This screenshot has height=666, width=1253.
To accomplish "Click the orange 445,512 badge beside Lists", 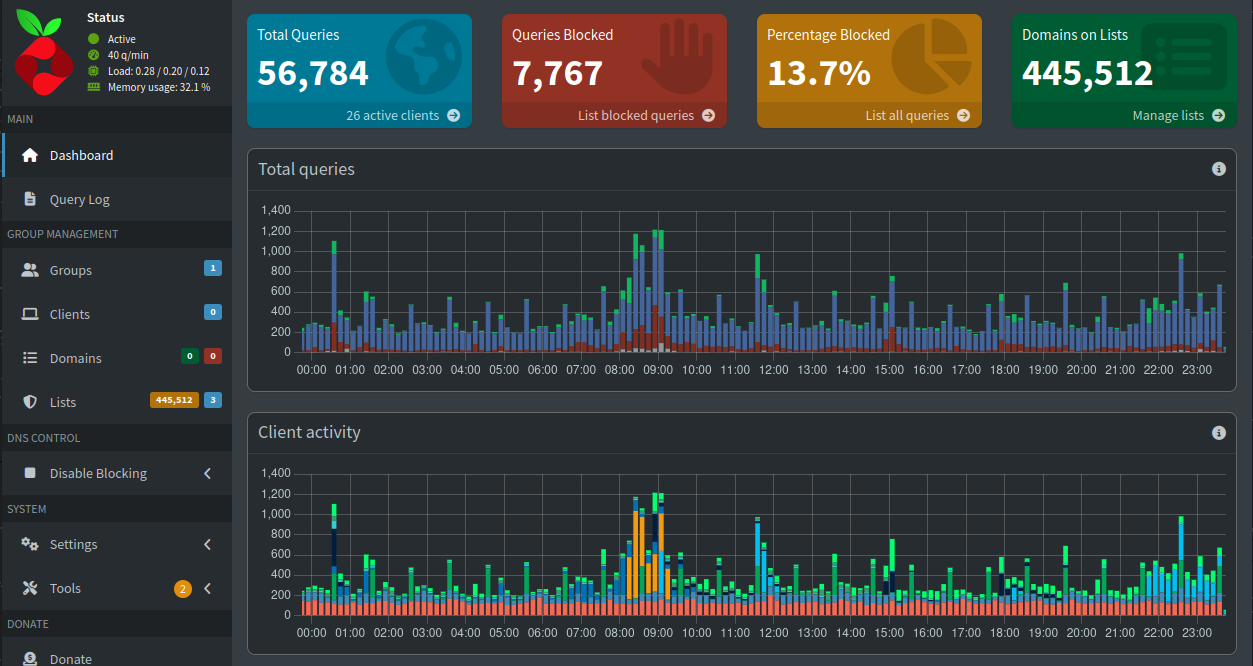I will 174,400.
